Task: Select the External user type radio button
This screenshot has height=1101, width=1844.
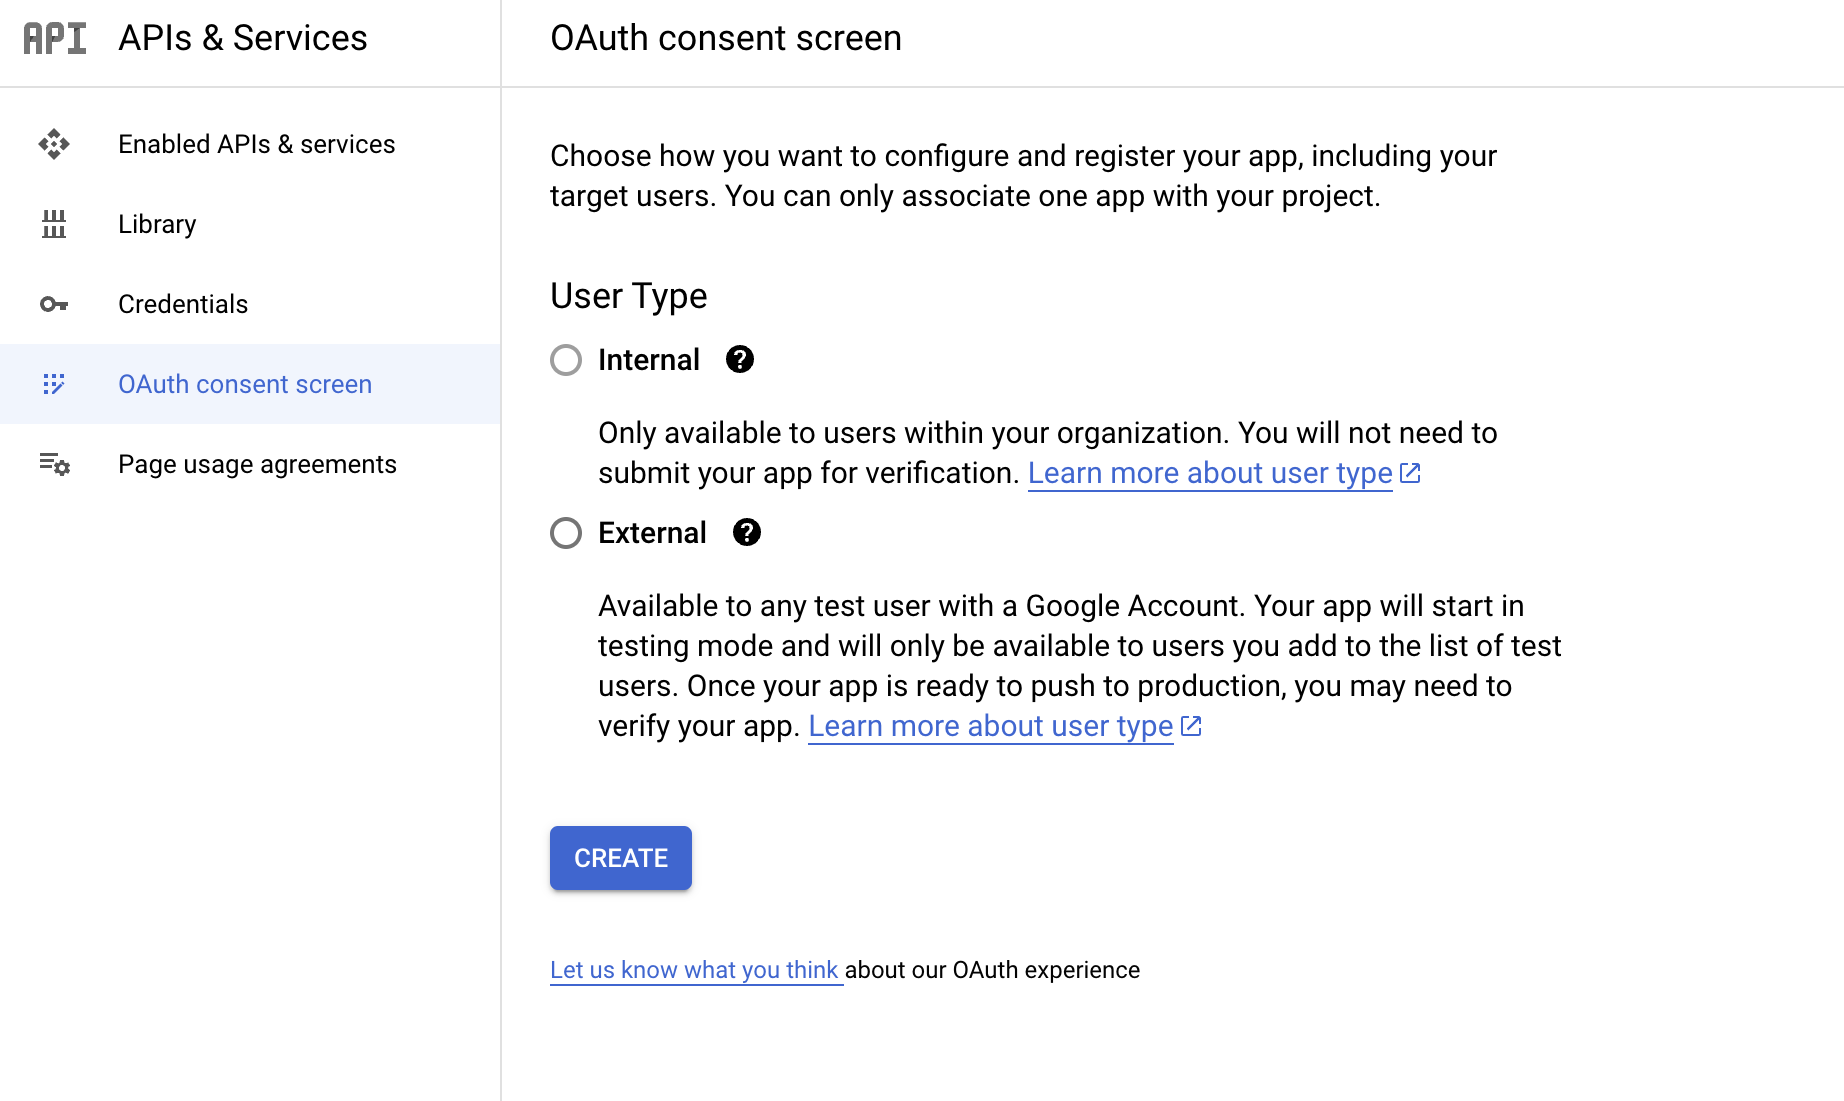Action: coord(566,533)
